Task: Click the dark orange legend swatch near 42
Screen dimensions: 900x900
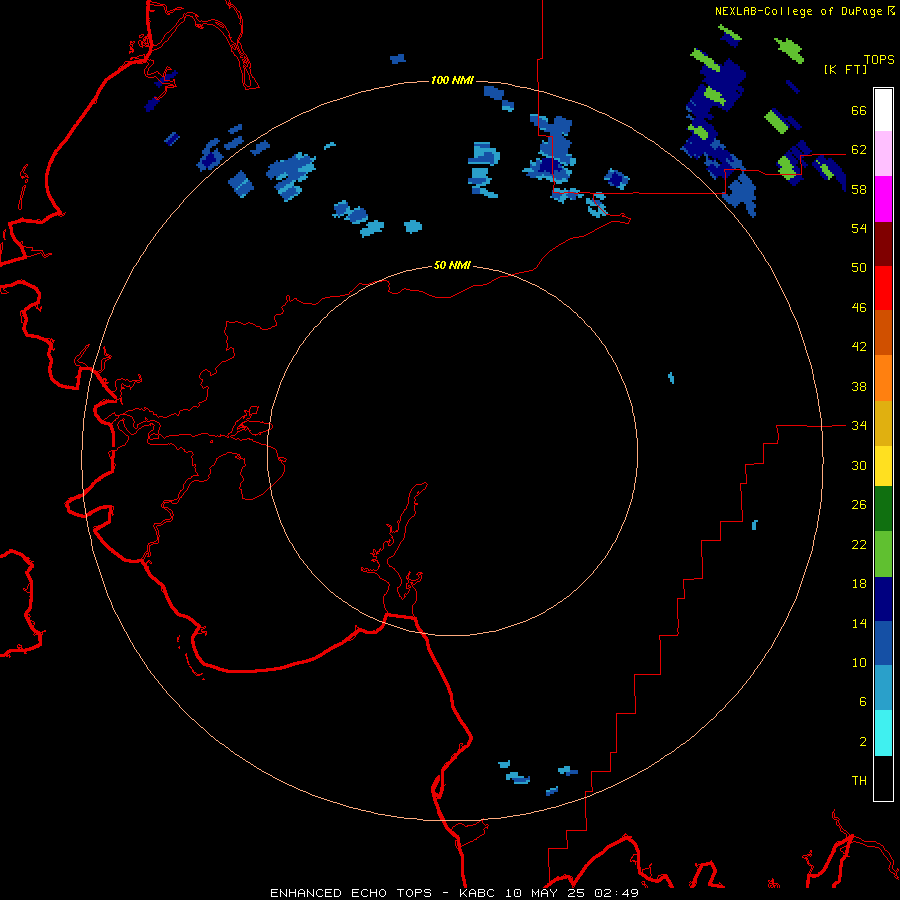Action: [883, 333]
